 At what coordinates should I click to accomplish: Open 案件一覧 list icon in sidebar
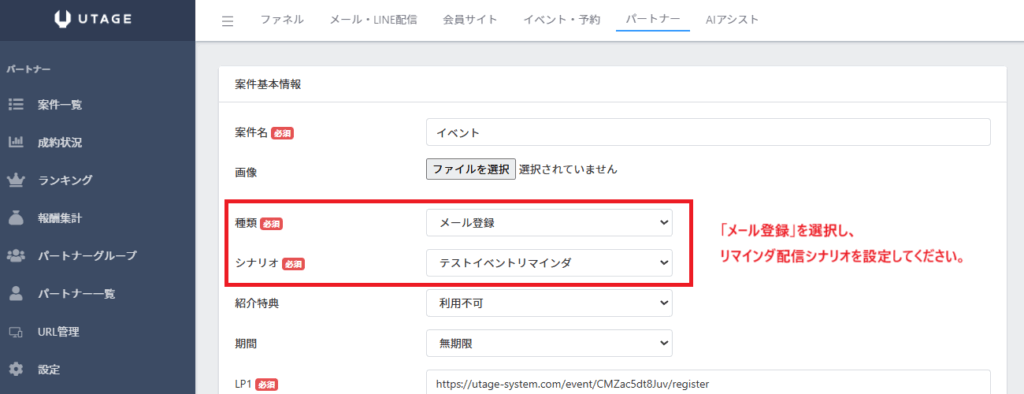[16, 105]
